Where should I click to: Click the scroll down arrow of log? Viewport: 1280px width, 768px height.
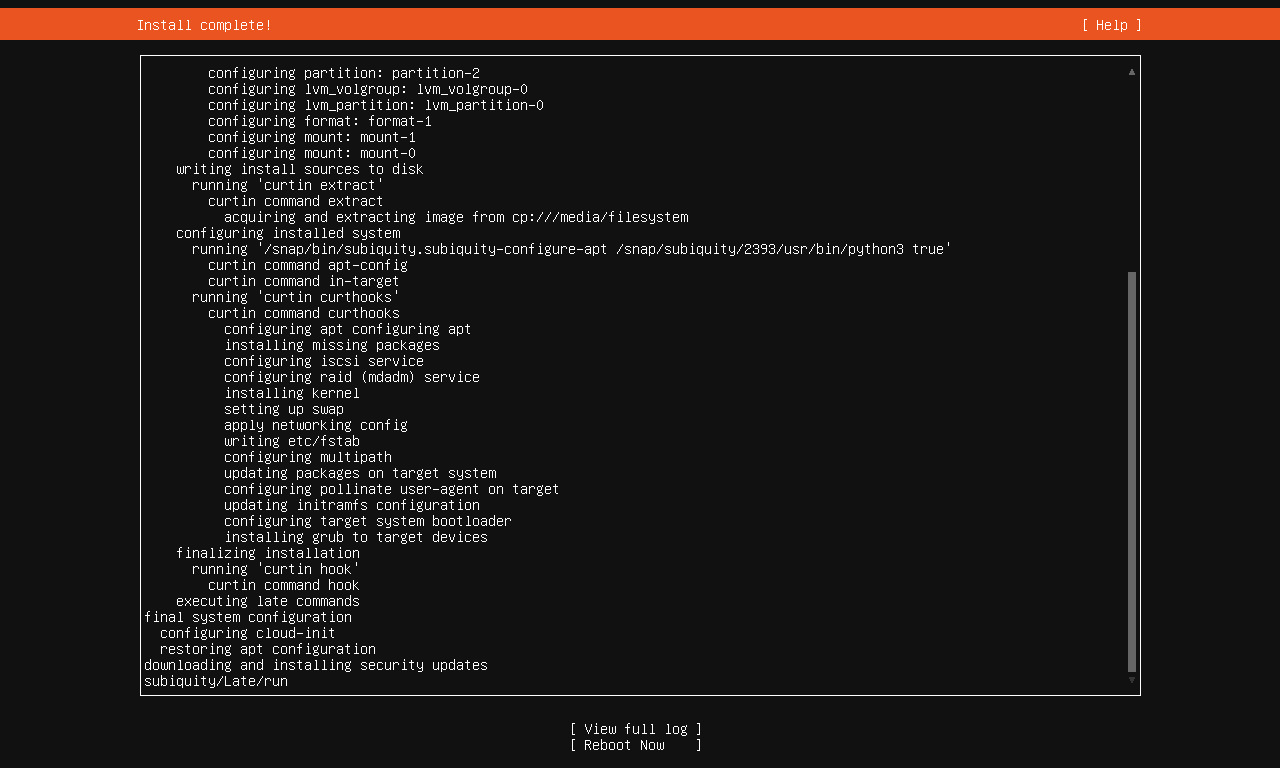coord(1132,680)
